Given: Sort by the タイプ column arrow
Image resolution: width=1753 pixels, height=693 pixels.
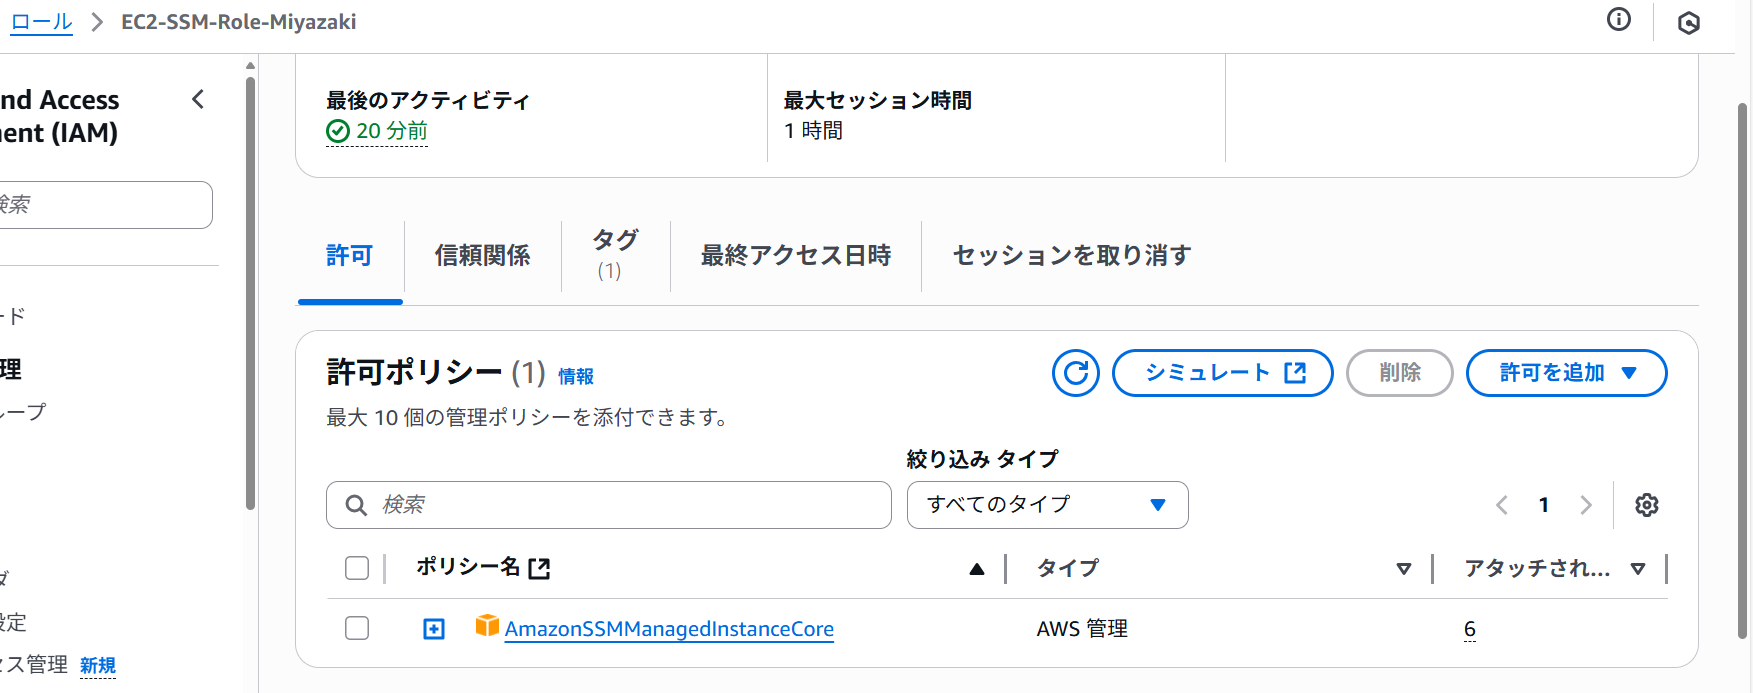Looking at the screenshot, I should pyautogui.click(x=1404, y=569).
